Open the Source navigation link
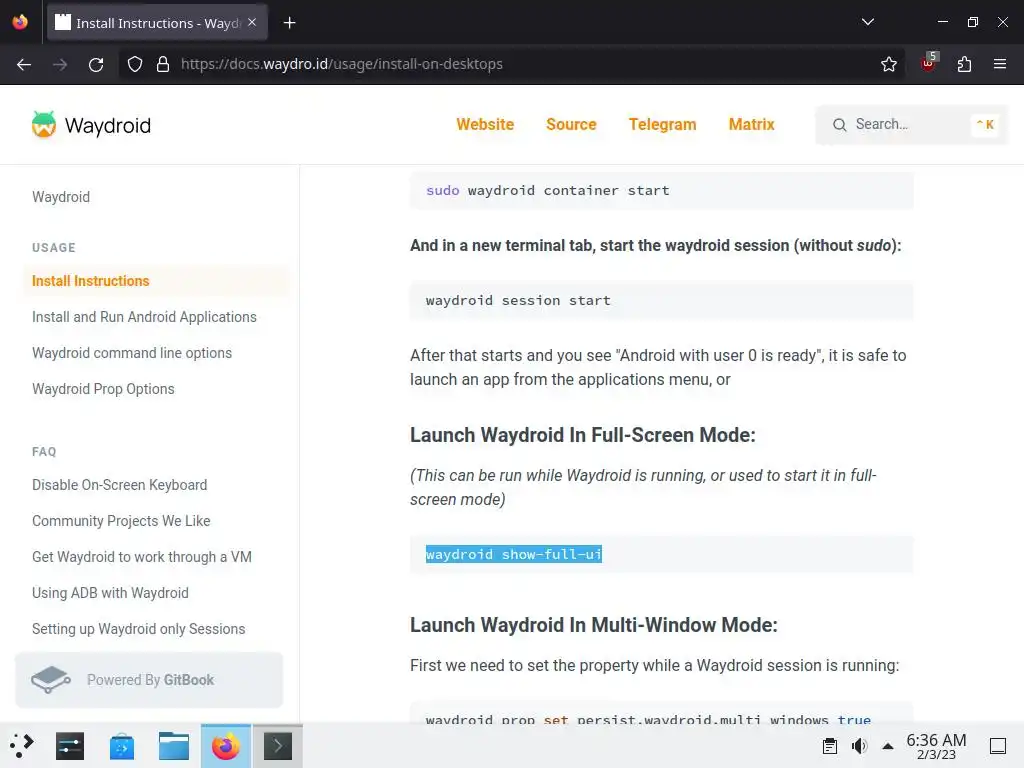 pyautogui.click(x=571, y=125)
